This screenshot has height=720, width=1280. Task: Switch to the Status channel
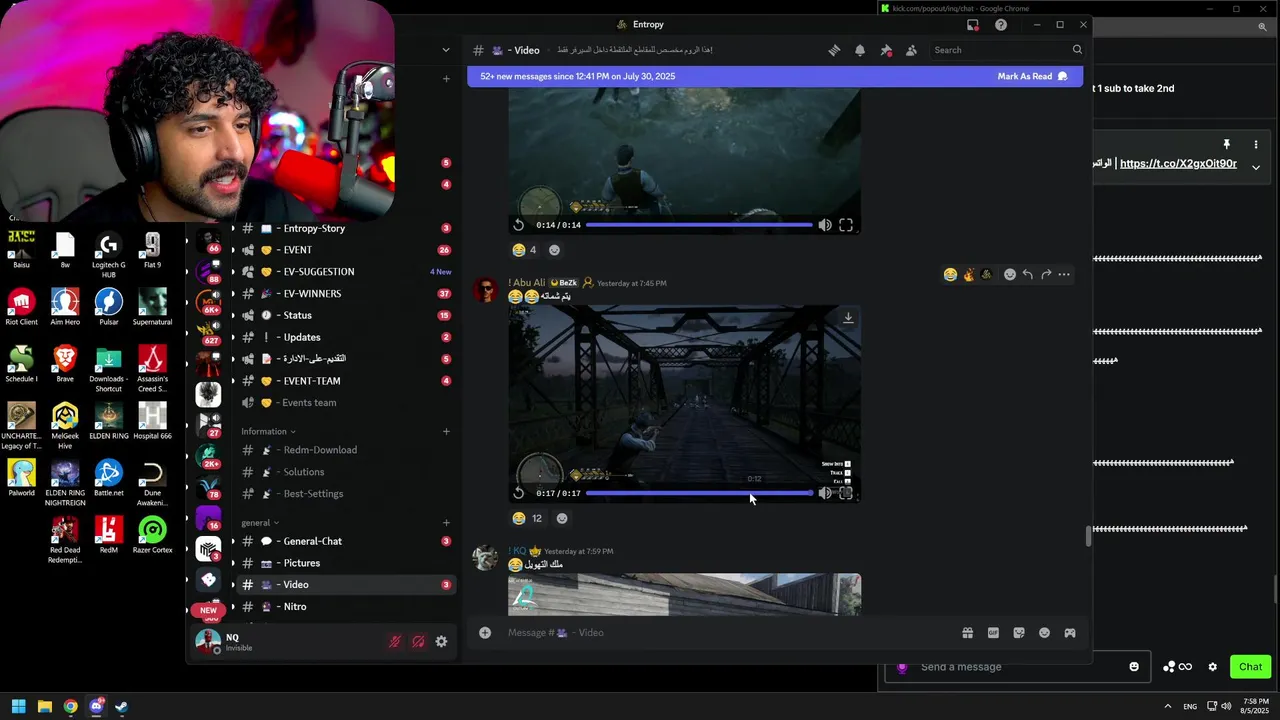pyautogui.click(x=345, y=315)
